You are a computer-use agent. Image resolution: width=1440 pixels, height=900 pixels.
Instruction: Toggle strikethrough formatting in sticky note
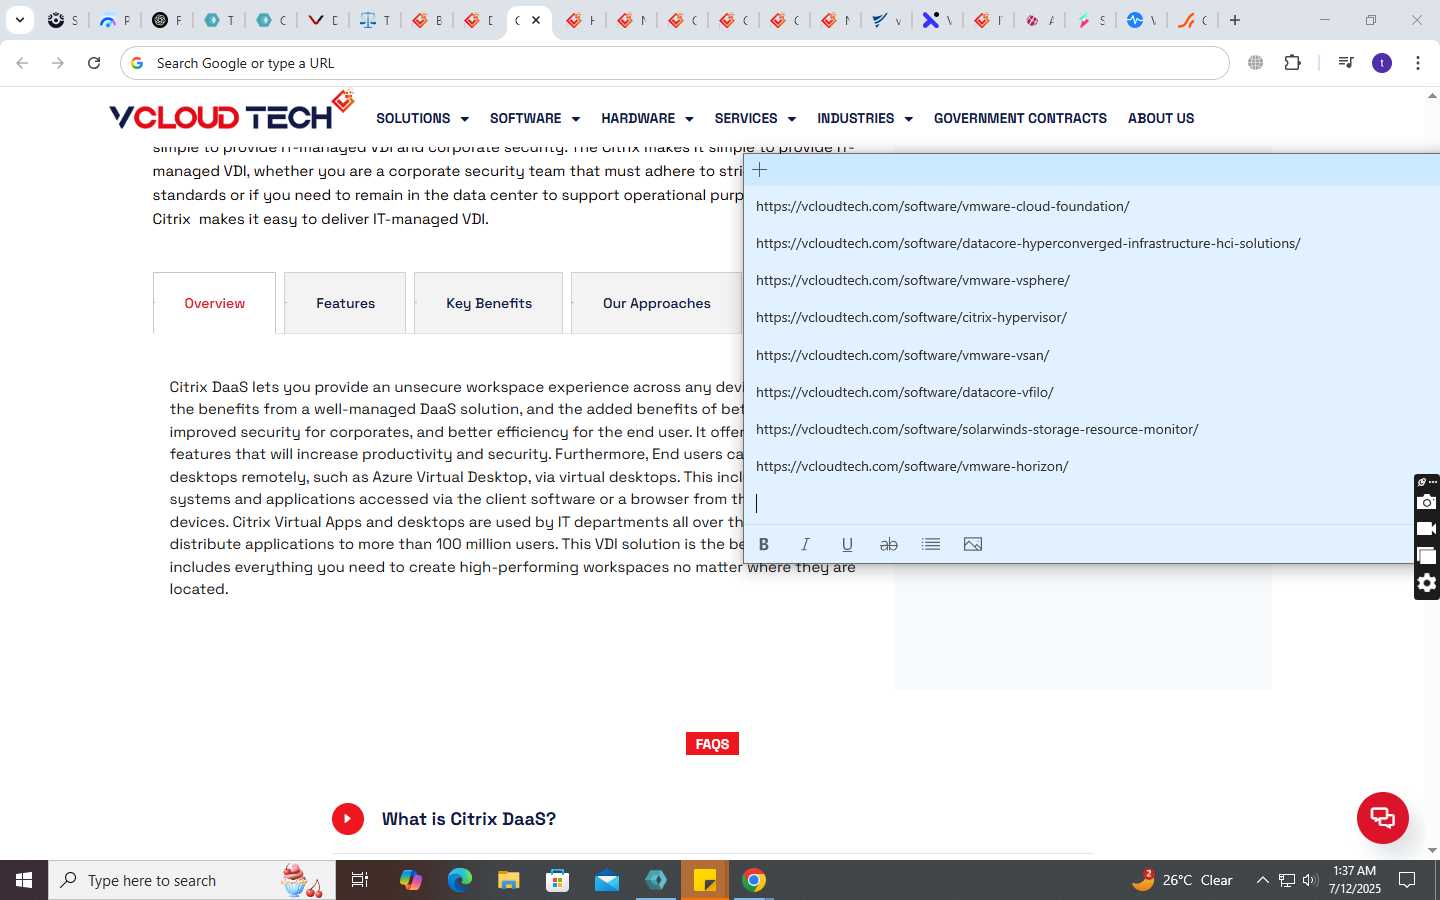pos(888,544)
